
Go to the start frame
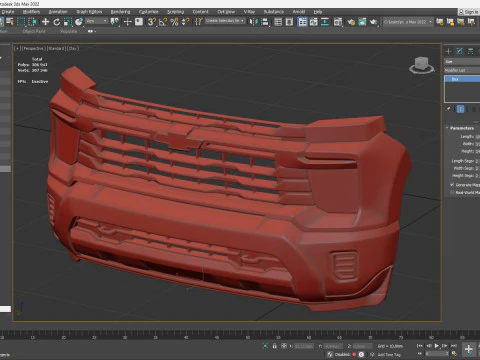coord(420,346)
